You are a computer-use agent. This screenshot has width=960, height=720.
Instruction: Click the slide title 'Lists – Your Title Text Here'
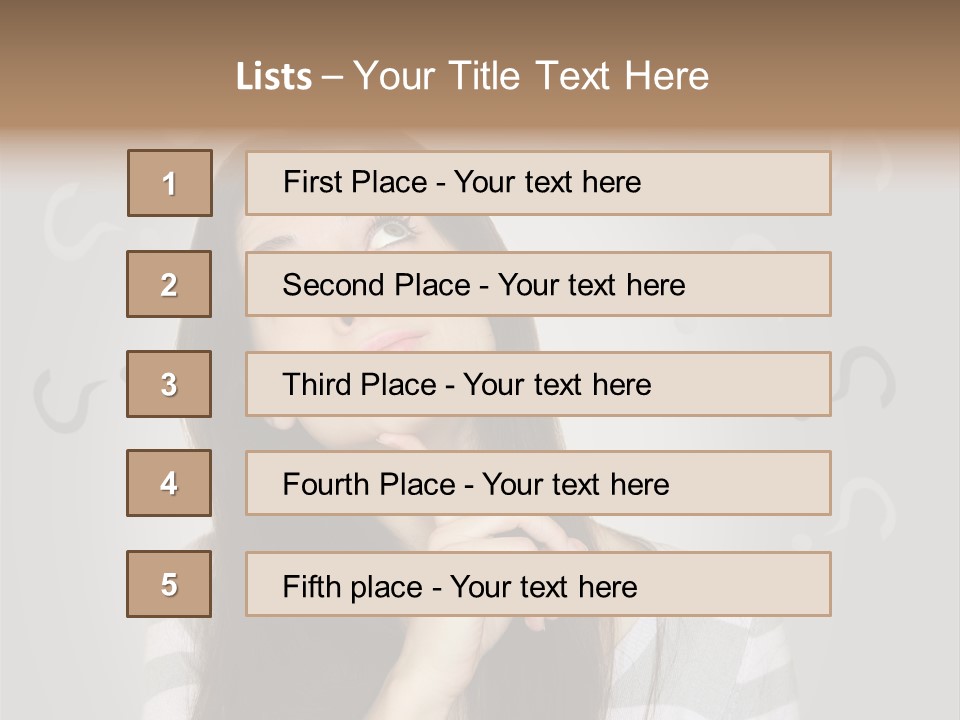(472, 76)
